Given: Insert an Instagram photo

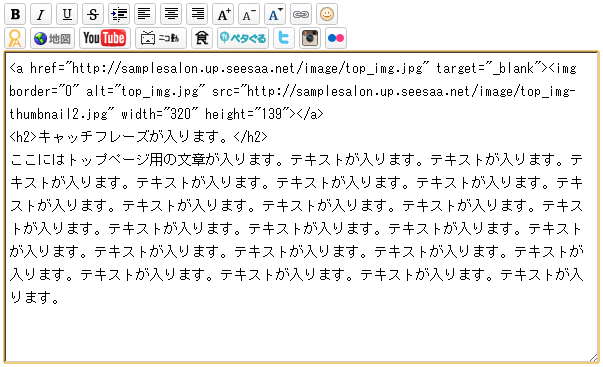Looking at the screenshot, I should (310, 38).
